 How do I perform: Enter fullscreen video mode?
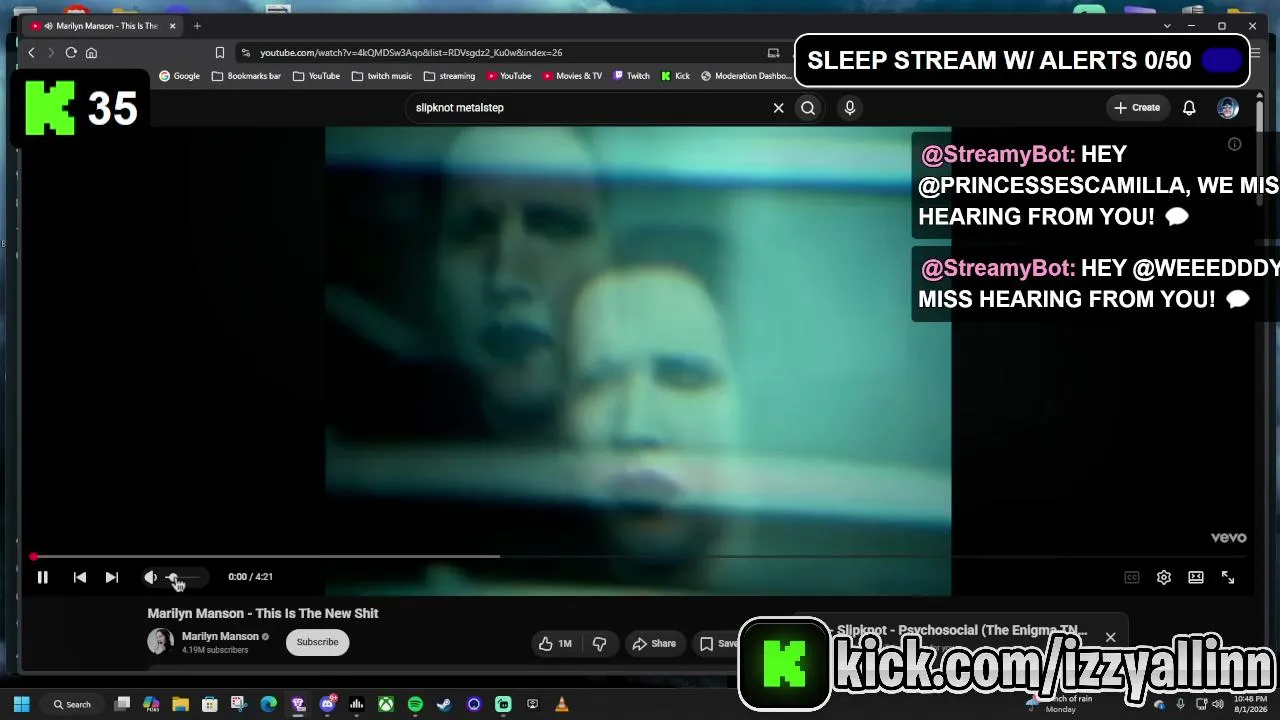[x=1228, y=577]
